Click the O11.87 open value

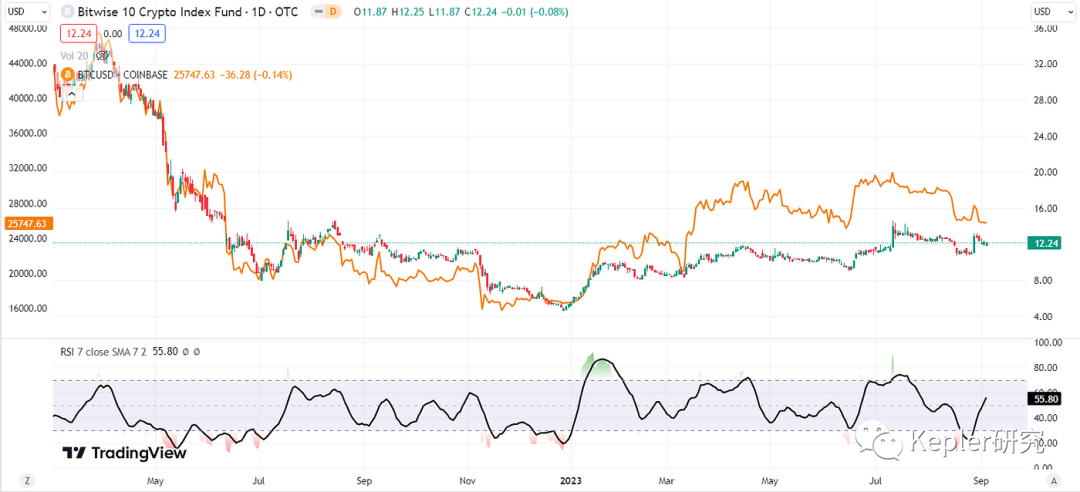coord(369,12)
